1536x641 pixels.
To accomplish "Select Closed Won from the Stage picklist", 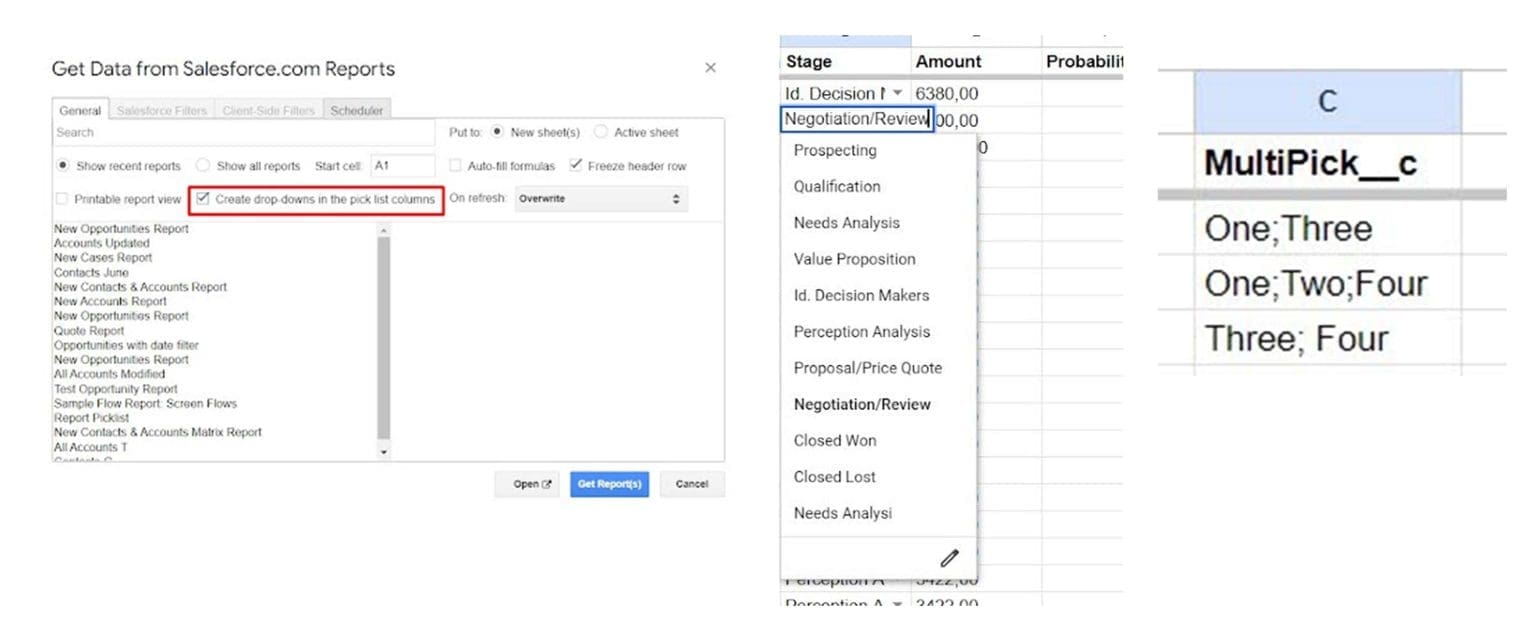I will pyautogui.click(x=834, y=440).
